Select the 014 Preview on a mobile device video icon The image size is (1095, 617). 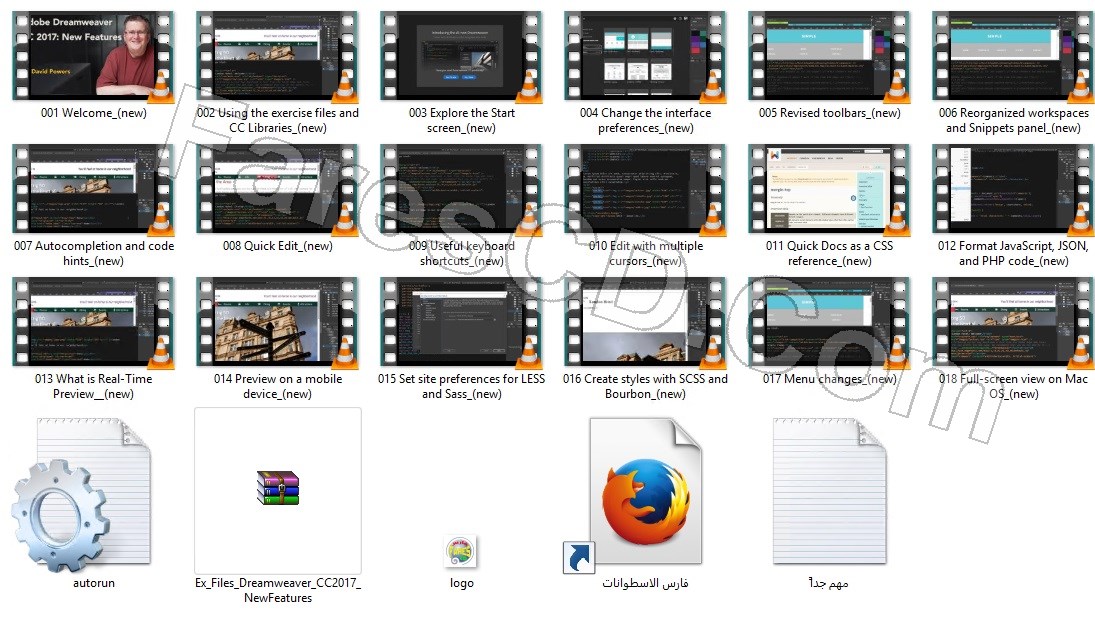point(277,322)
